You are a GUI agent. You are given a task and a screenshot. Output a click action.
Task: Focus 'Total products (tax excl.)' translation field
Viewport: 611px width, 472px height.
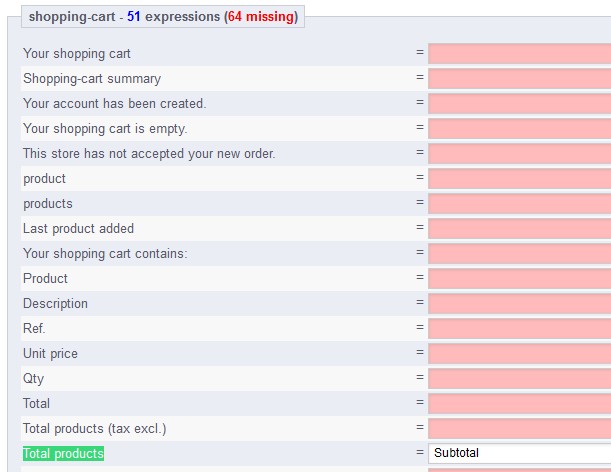[519, 429]
